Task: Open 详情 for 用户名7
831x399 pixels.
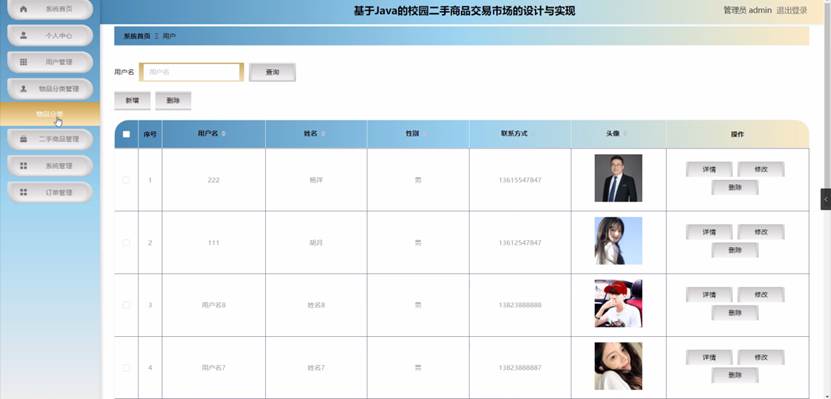Action: coord(709,358)
